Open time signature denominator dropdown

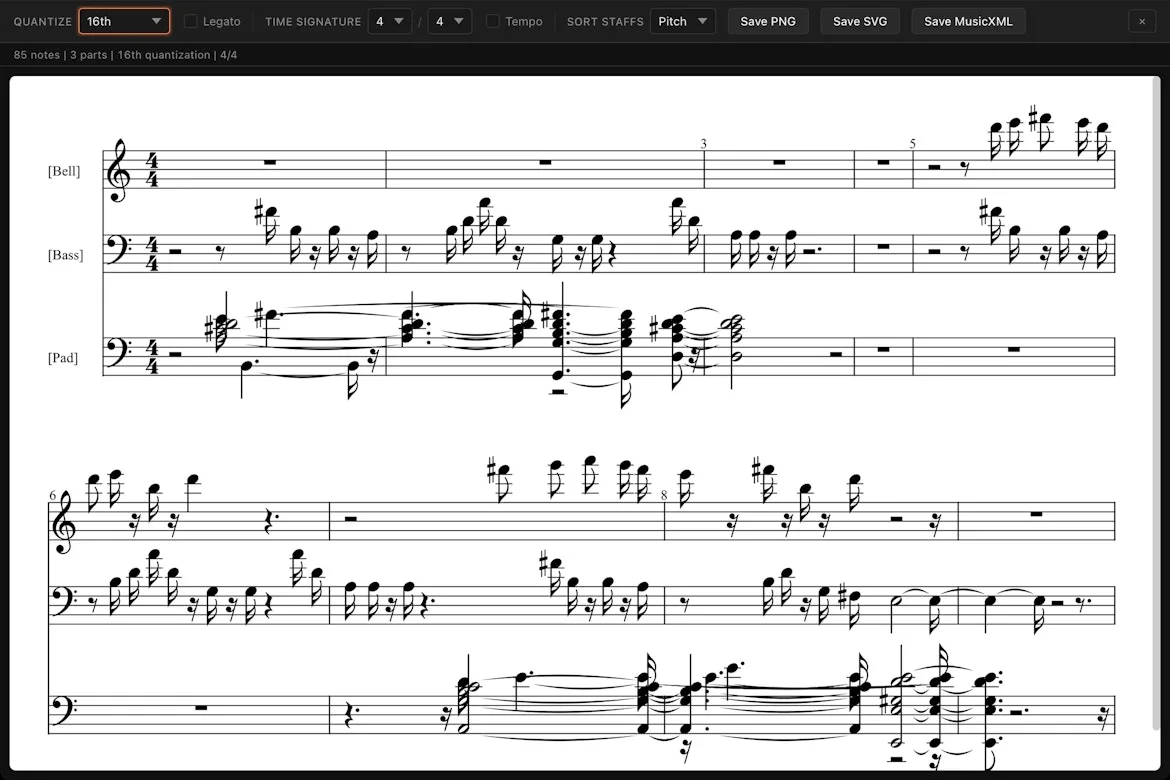449,21
